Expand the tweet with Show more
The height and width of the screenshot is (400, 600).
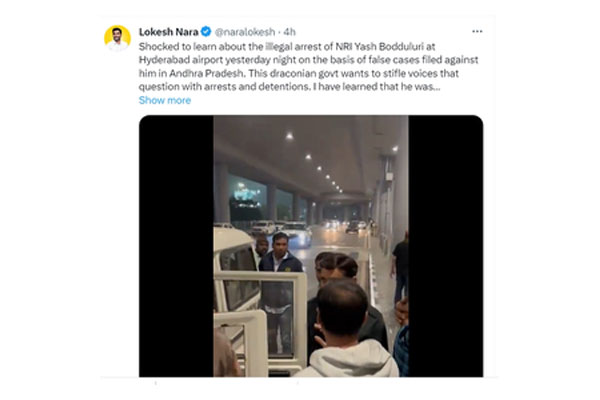point(165,100)
